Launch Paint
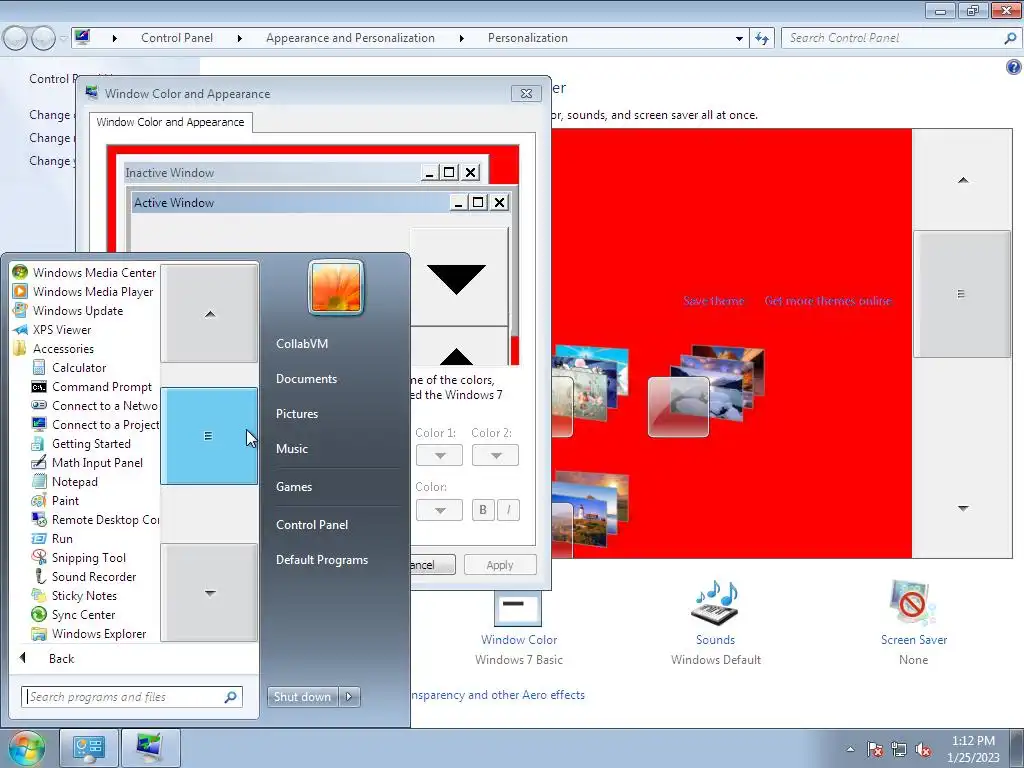Viewport: 1024px width, 768px height. pyautogui.click(x=56, y=500)
